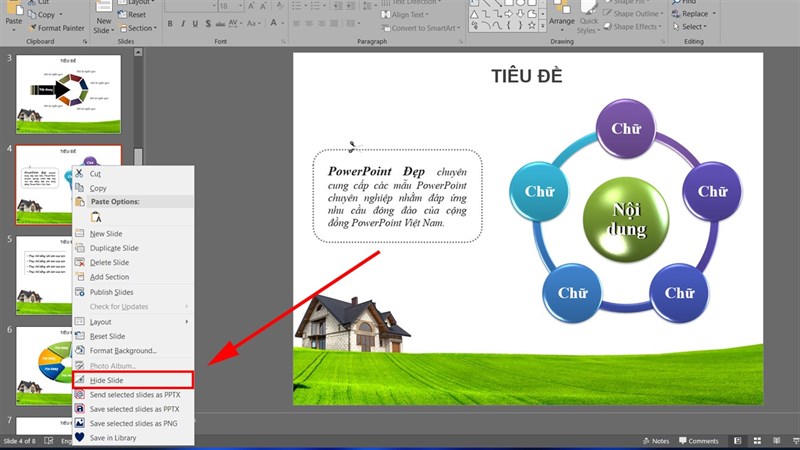Select the isosceles triangle shape
This screenshot has height=450, width=800.
(x=474, y=15)
